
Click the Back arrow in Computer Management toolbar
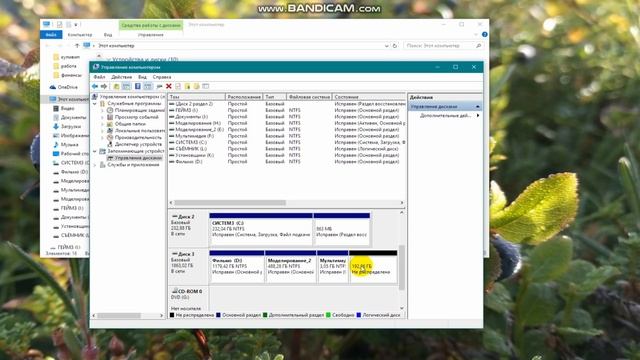pyautogui.click(x=95, y=86)
